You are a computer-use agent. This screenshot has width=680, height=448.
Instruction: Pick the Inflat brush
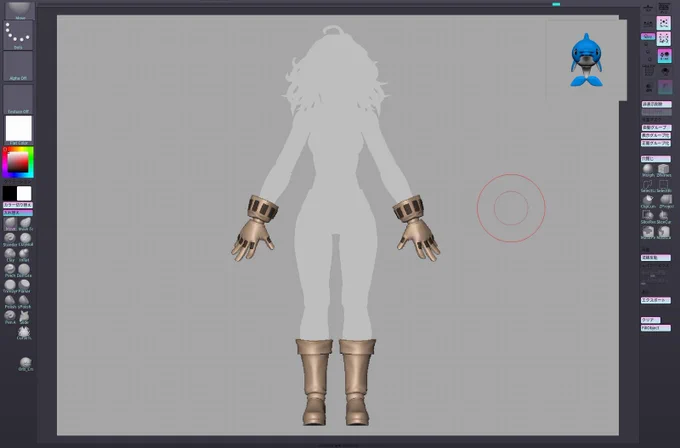pos(25,254)
